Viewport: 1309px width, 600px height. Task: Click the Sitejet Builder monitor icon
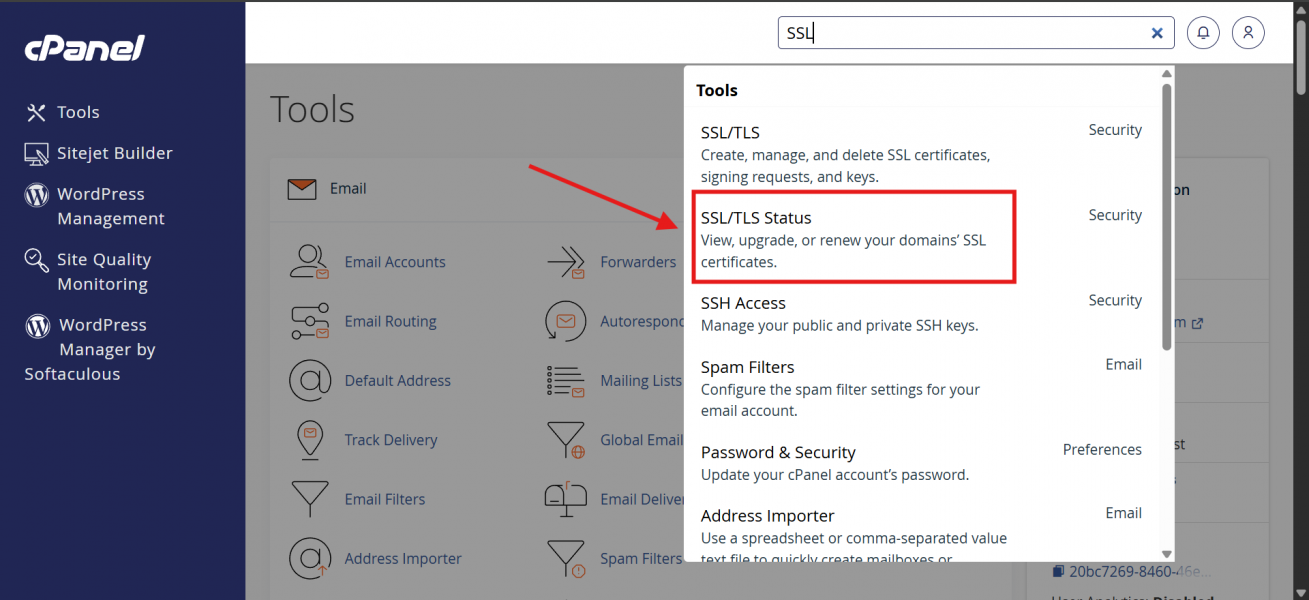pos(36,154)
